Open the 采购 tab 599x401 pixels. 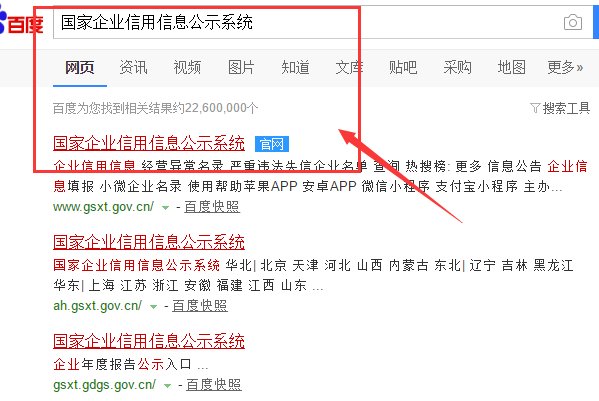pyautogui.click(x=457, y=68)
